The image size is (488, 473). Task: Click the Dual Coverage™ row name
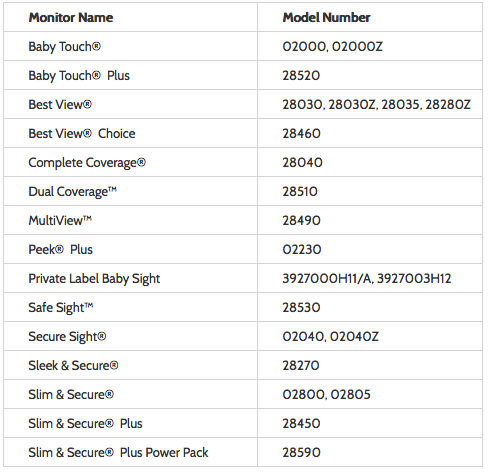pyautogui.click(x=73, y=192)
